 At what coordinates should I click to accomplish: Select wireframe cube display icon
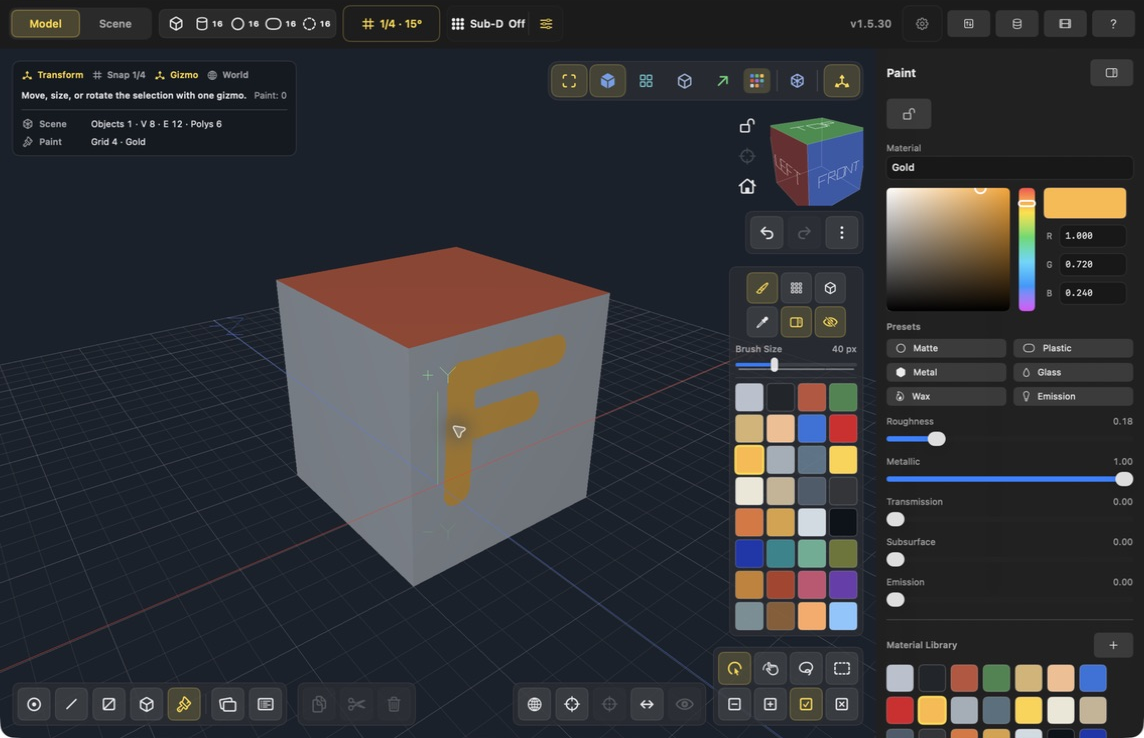(x=684, y=81)
